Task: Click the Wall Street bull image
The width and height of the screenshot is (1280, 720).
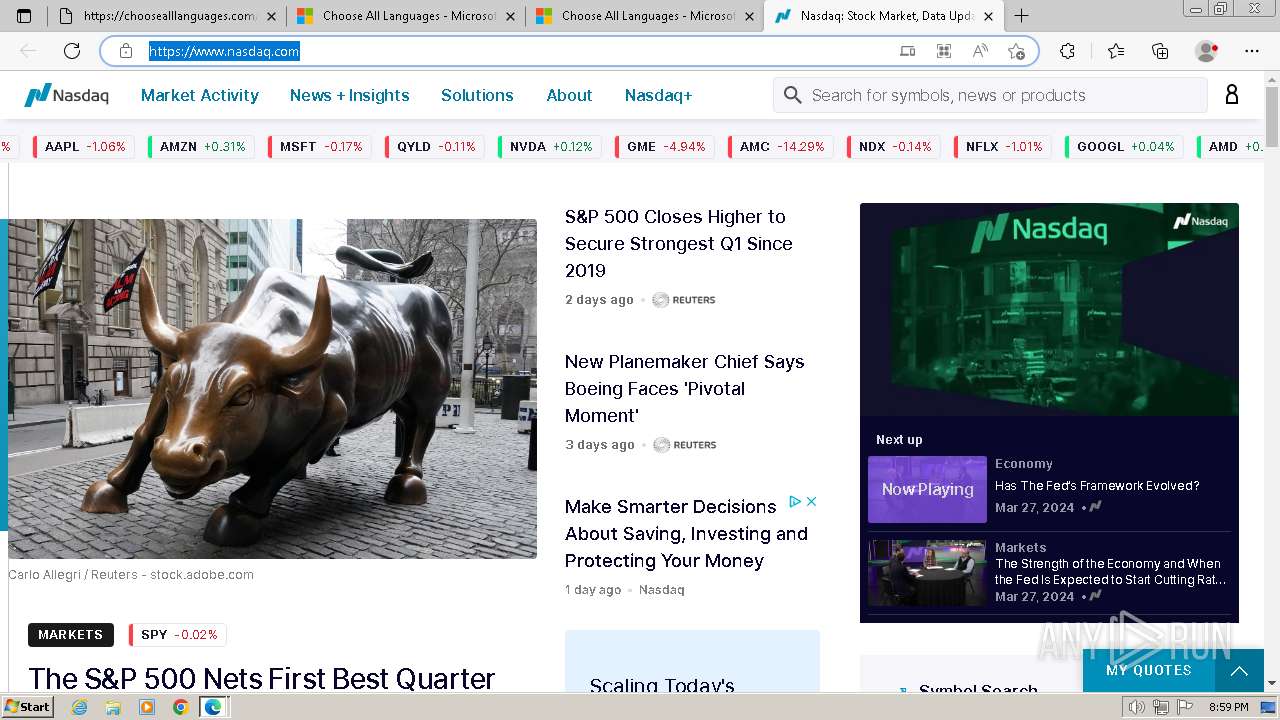Action: coord(272,388)
